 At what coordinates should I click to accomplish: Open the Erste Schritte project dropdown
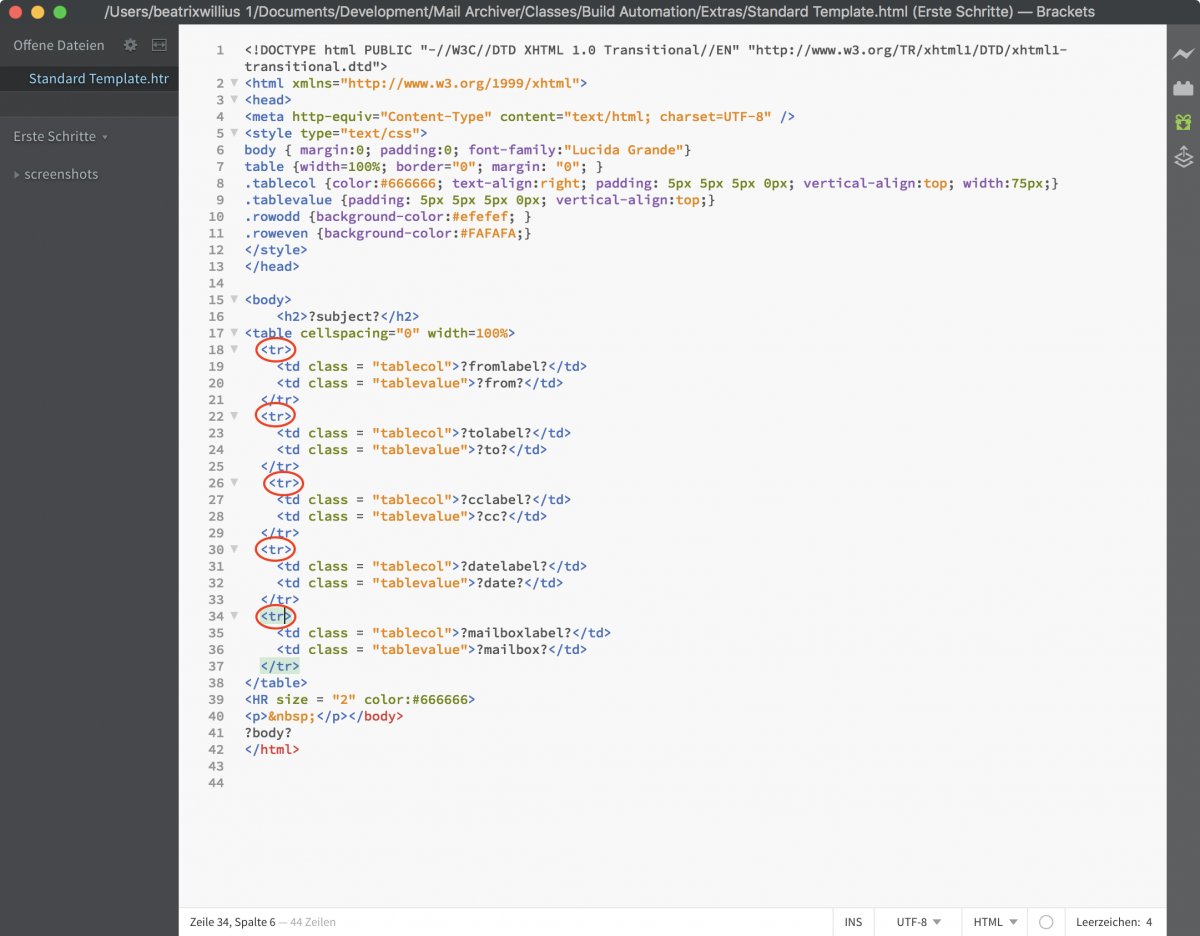pos(60,136)
